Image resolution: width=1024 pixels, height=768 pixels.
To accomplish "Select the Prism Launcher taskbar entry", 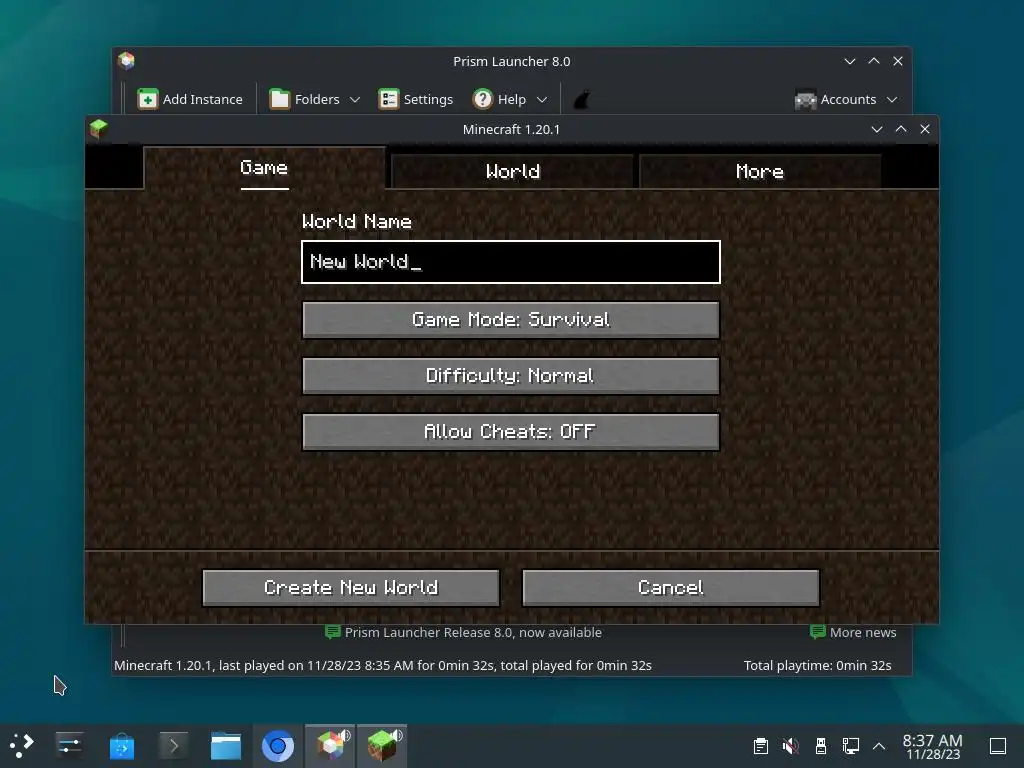I will pos(330,746).
